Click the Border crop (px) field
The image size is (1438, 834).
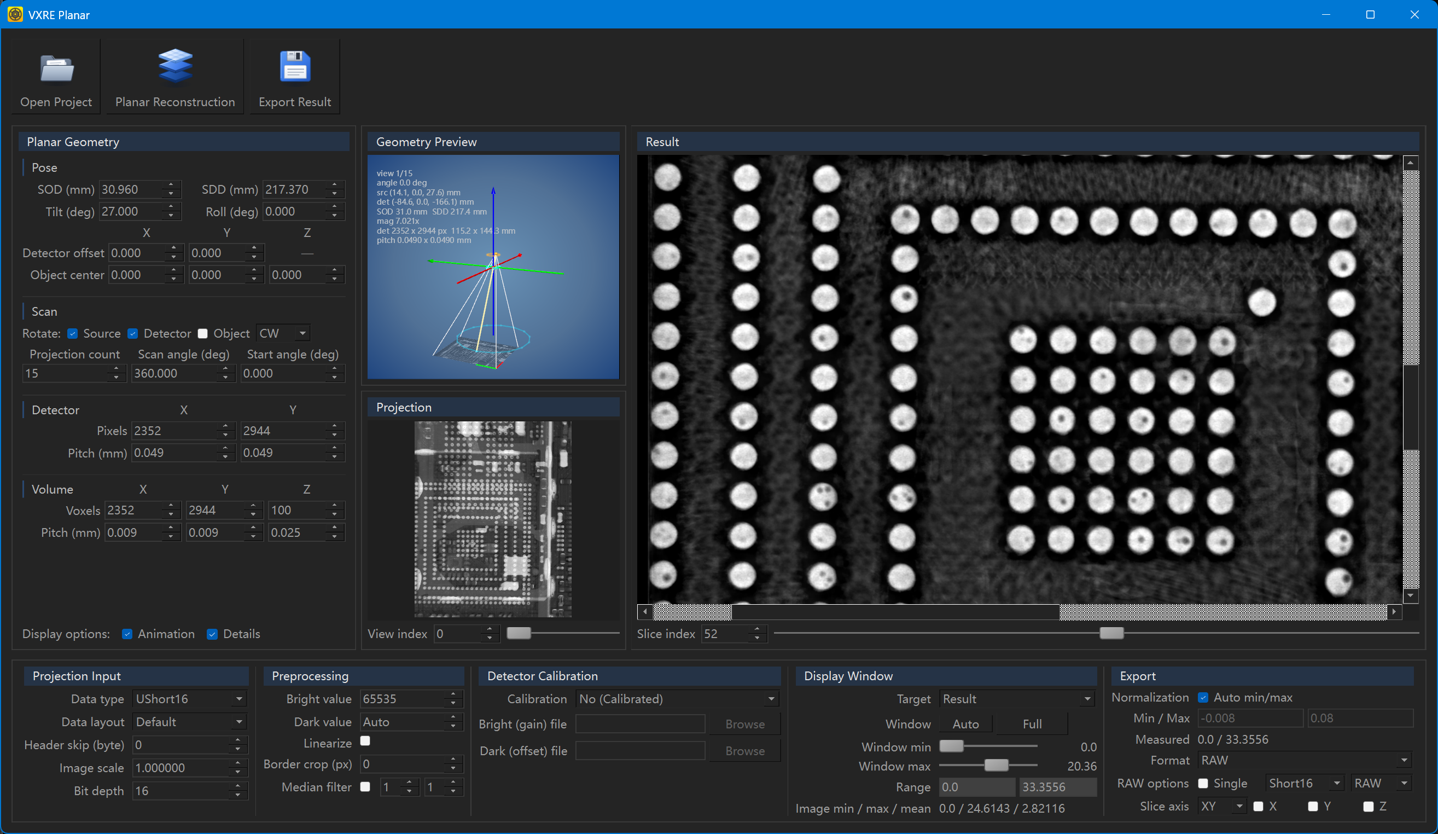411,764
